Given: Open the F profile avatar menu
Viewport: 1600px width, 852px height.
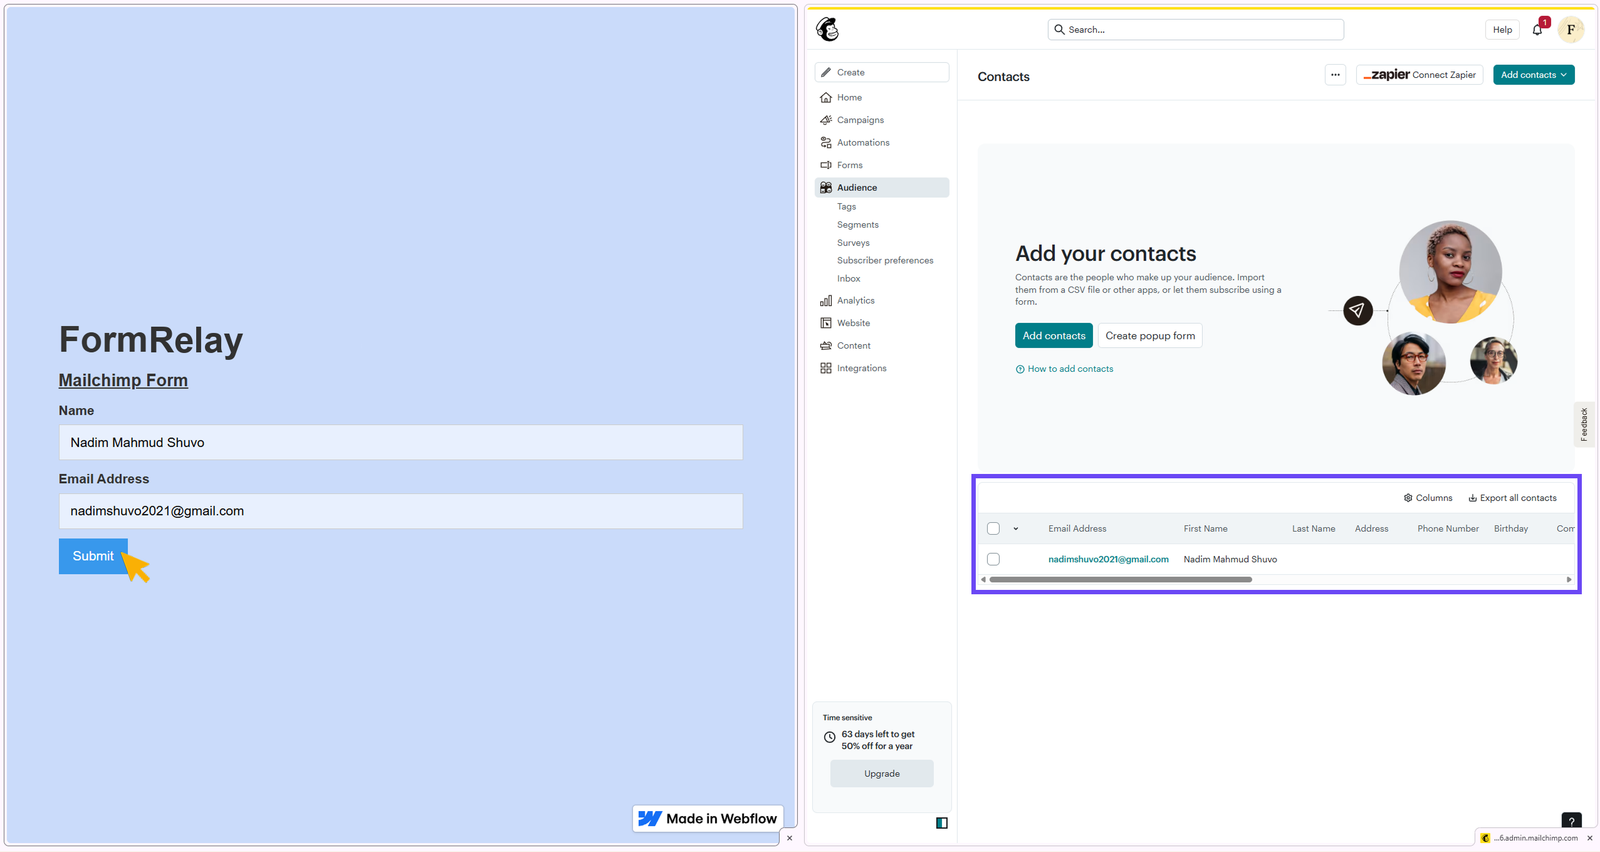Looking at the screenshot, I should 1571,30.
